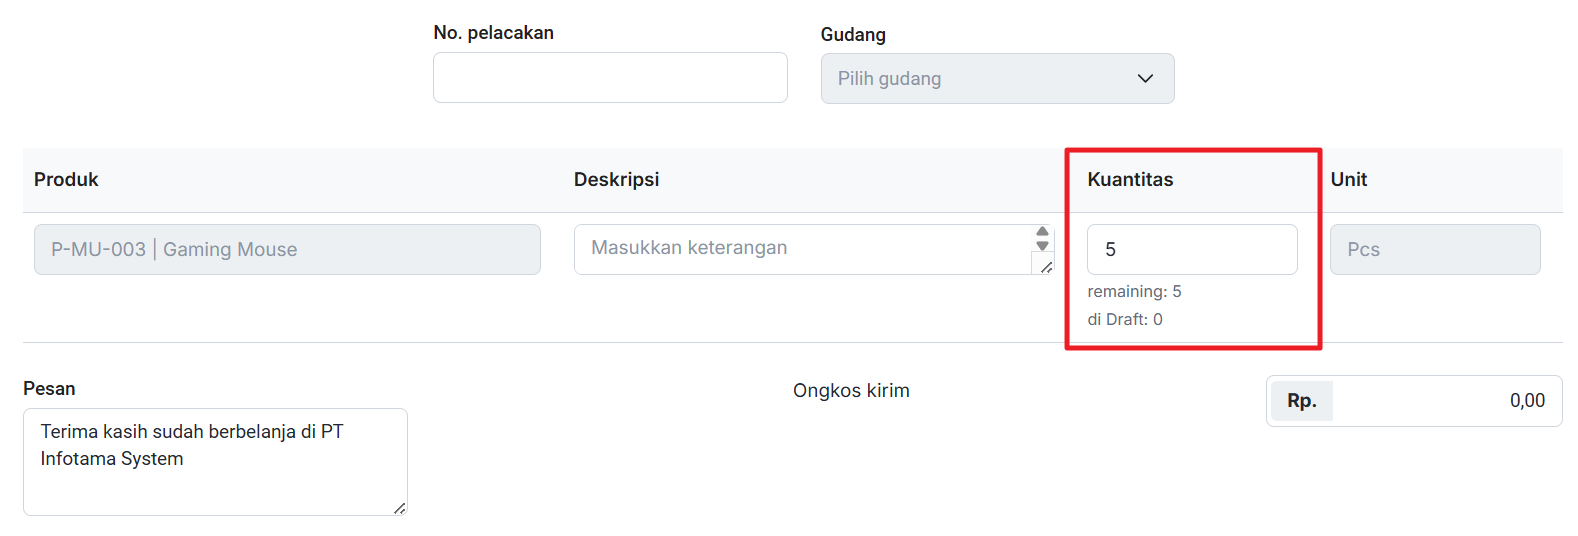Click the chevron arrow in Gudang selector
Image resolution: width=1578 pixels, height=536 pixels.
[x=1145, y=79]
